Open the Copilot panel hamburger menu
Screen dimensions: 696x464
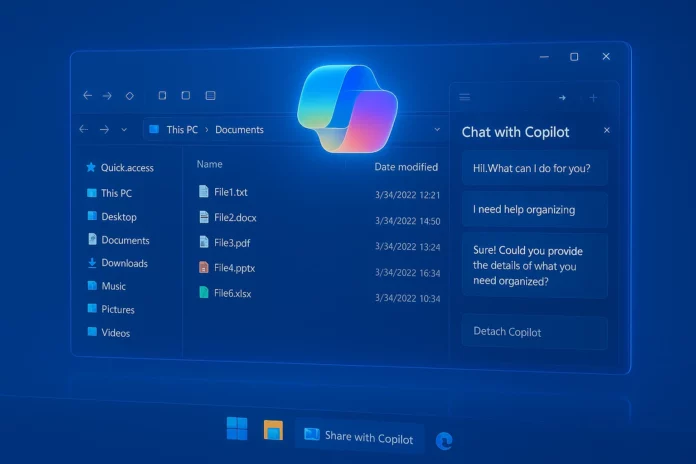[465, 97]
